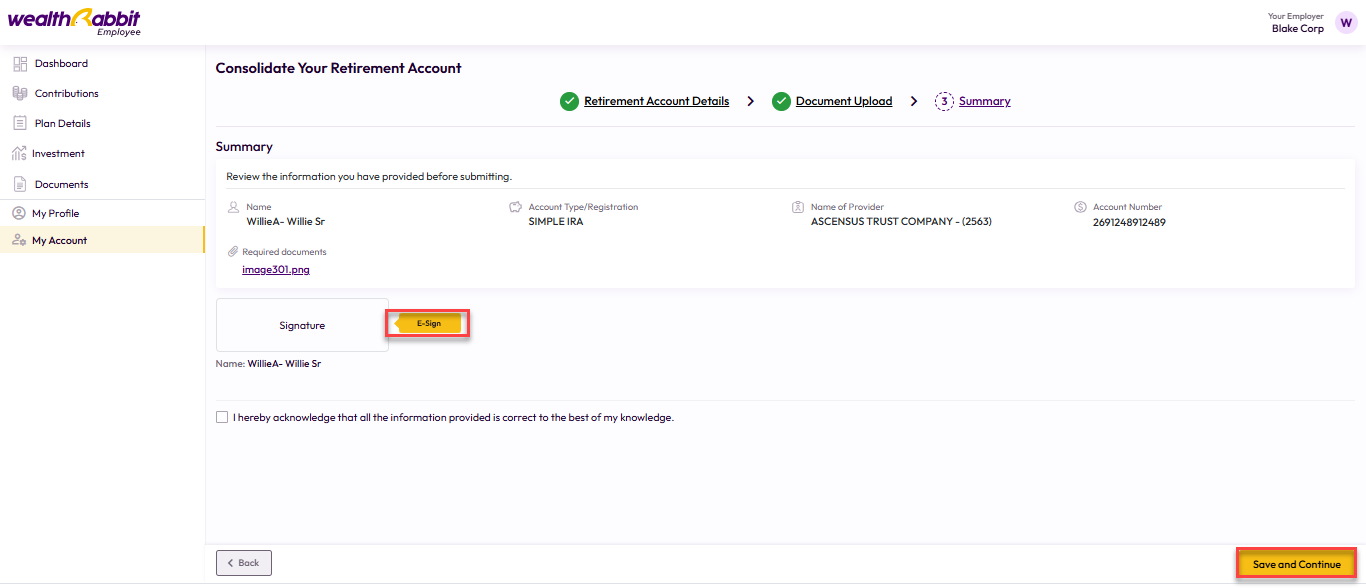Select the WillieA- Willie Sr name value in summary

[286, 222]
